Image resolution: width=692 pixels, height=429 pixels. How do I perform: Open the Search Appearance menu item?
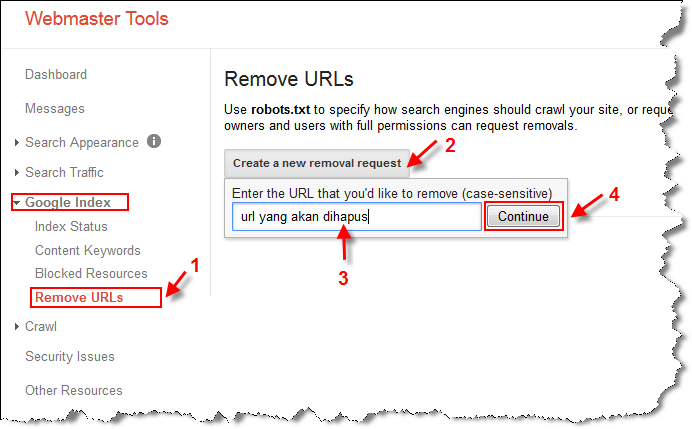(82, 143)
